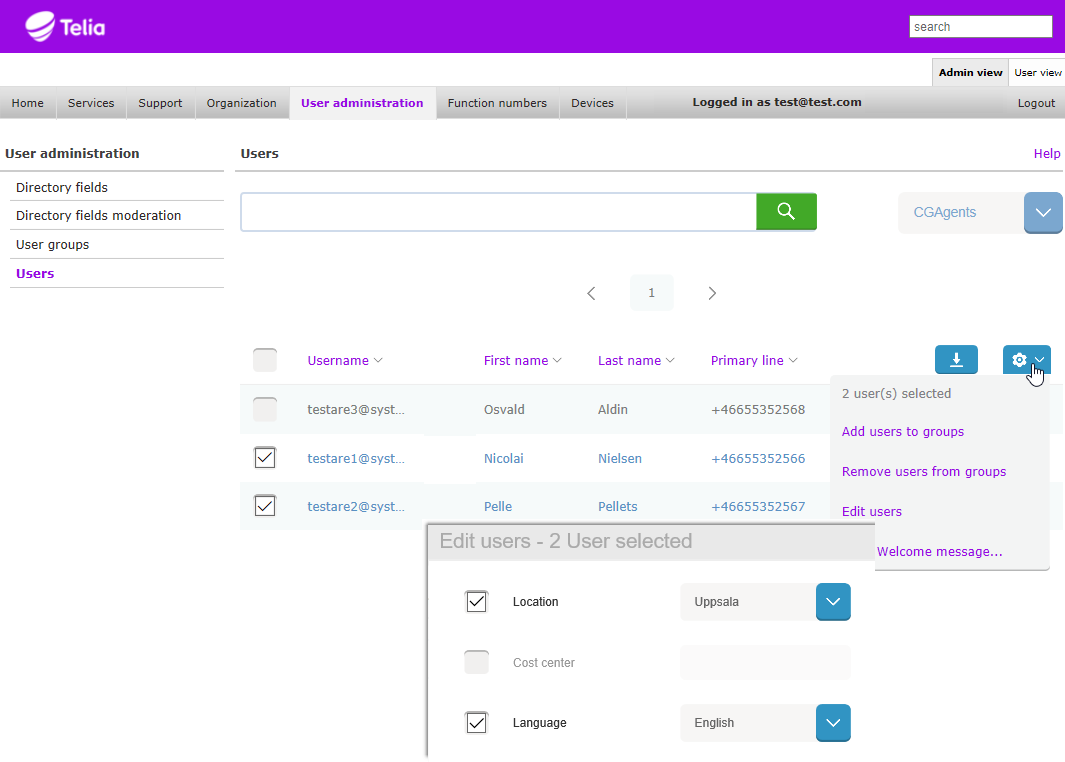
Task: Choose Add users to groups
Action: pyautogui.click(x=903, y=432)
